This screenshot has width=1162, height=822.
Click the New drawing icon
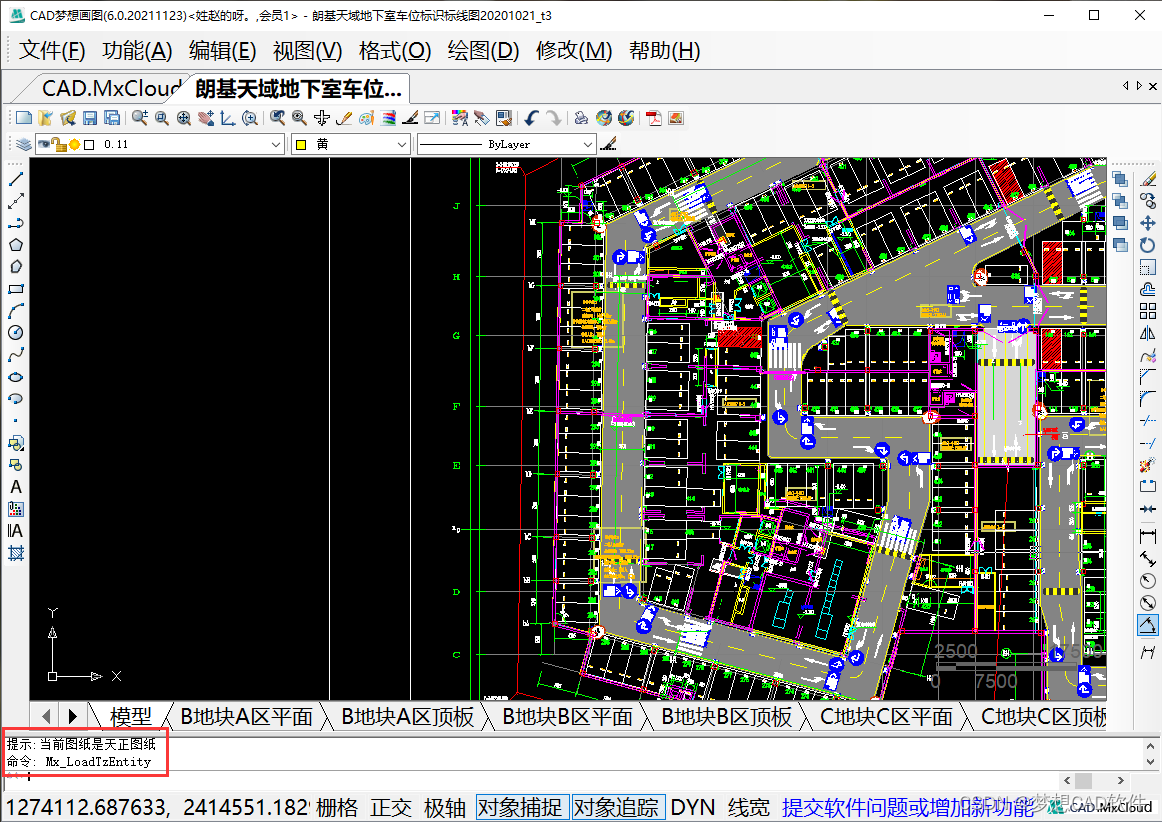[x=24, y=118]
